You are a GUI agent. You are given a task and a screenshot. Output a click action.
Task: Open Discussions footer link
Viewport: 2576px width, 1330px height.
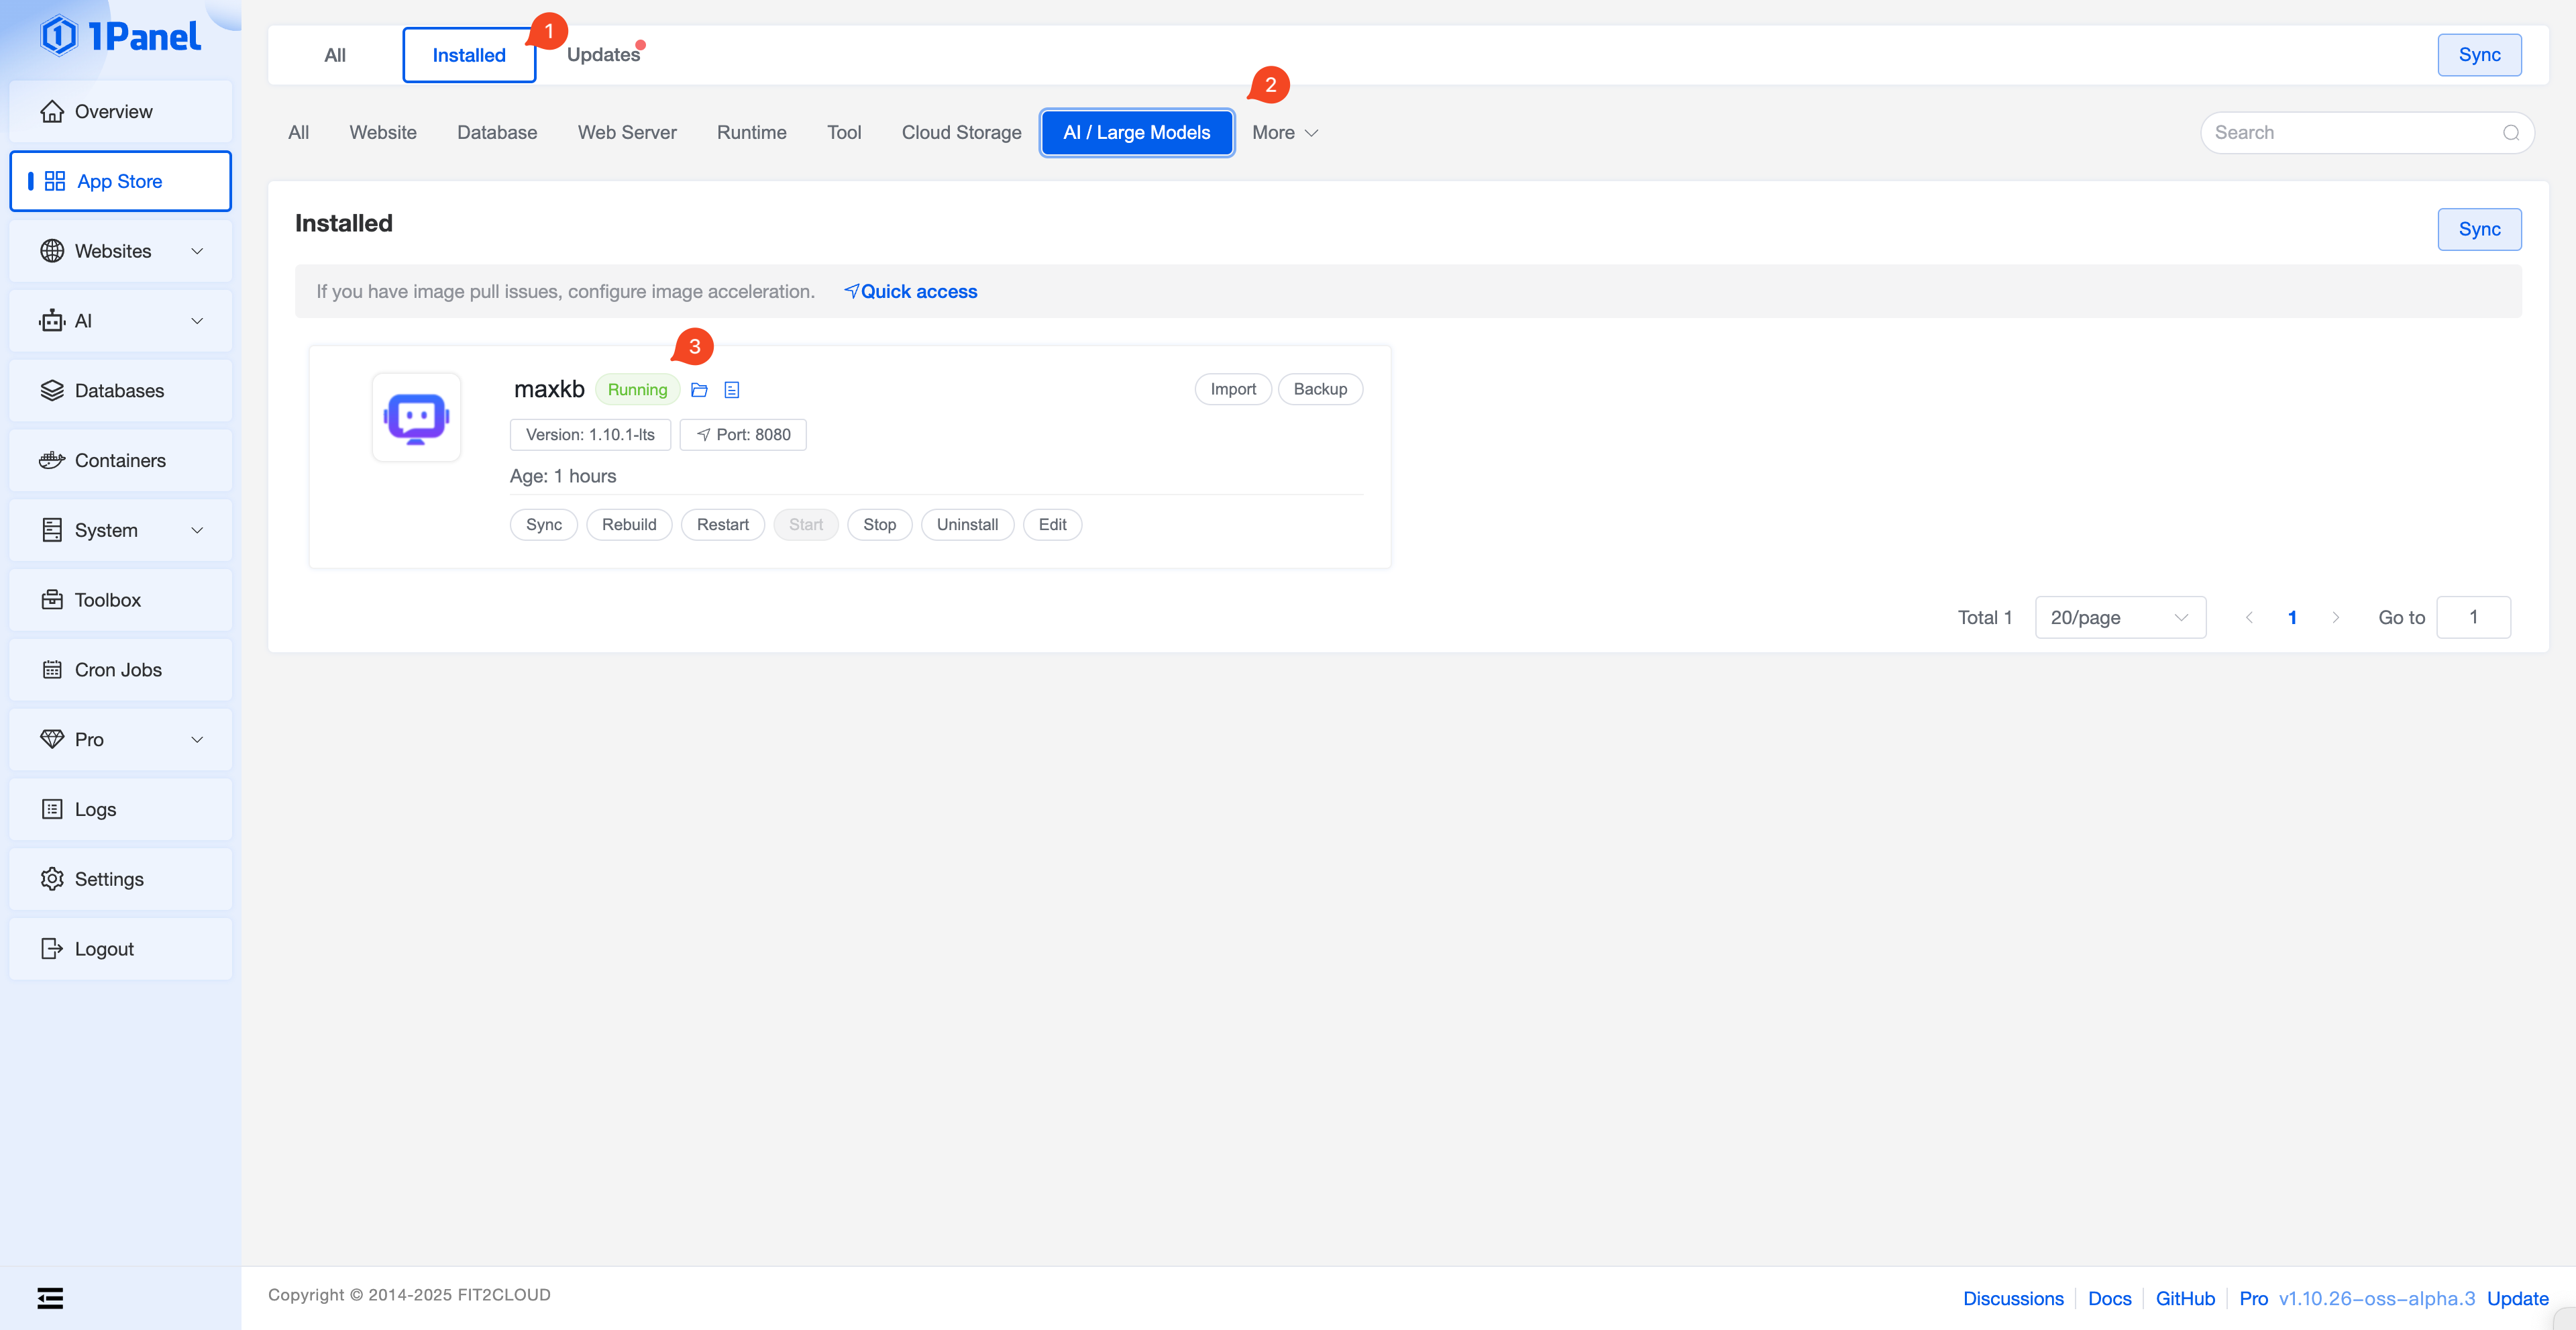[x=2013, y=1298]
